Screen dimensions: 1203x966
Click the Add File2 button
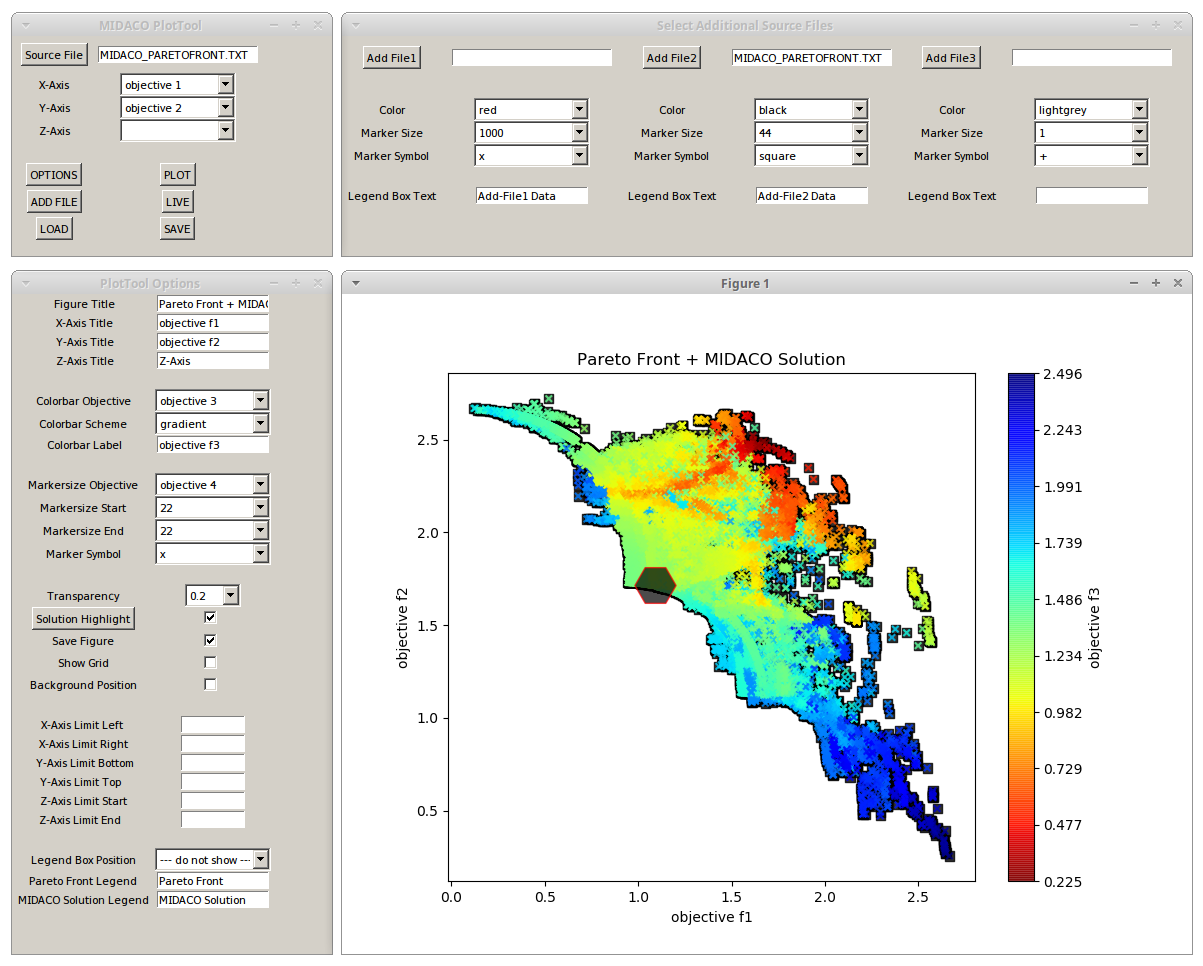point(672,58)
